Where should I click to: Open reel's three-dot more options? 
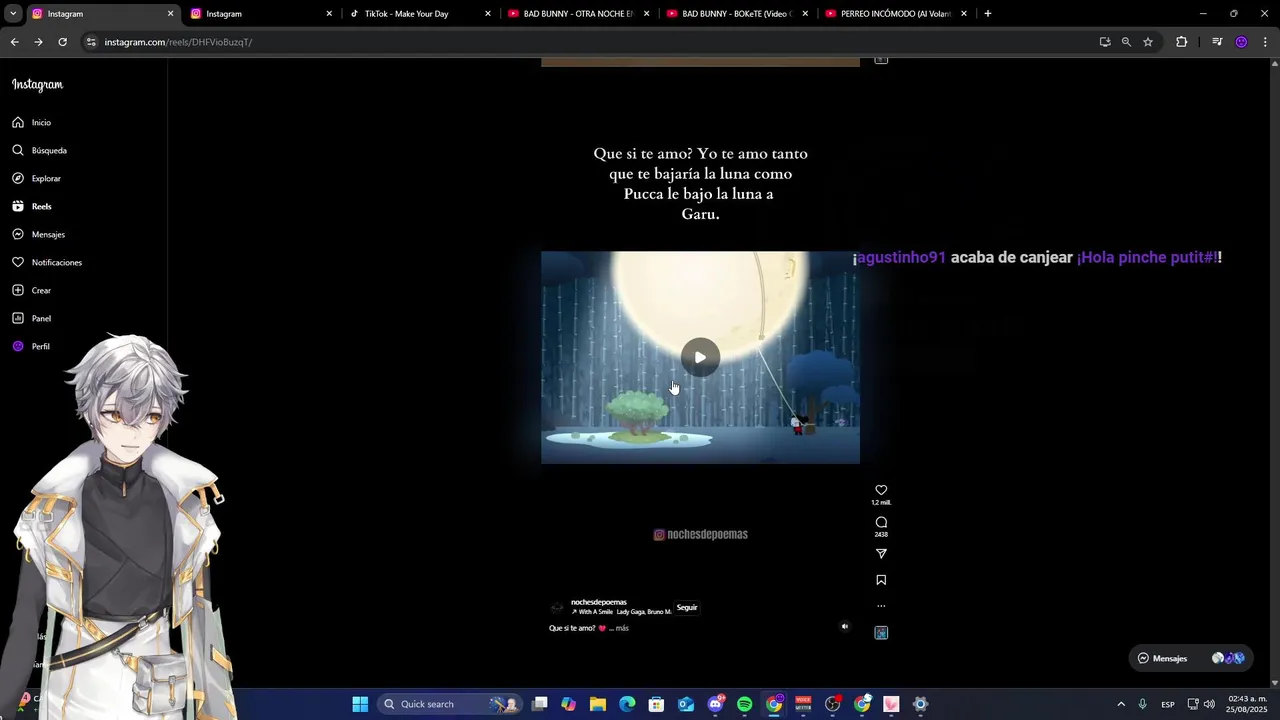point(881,605)
